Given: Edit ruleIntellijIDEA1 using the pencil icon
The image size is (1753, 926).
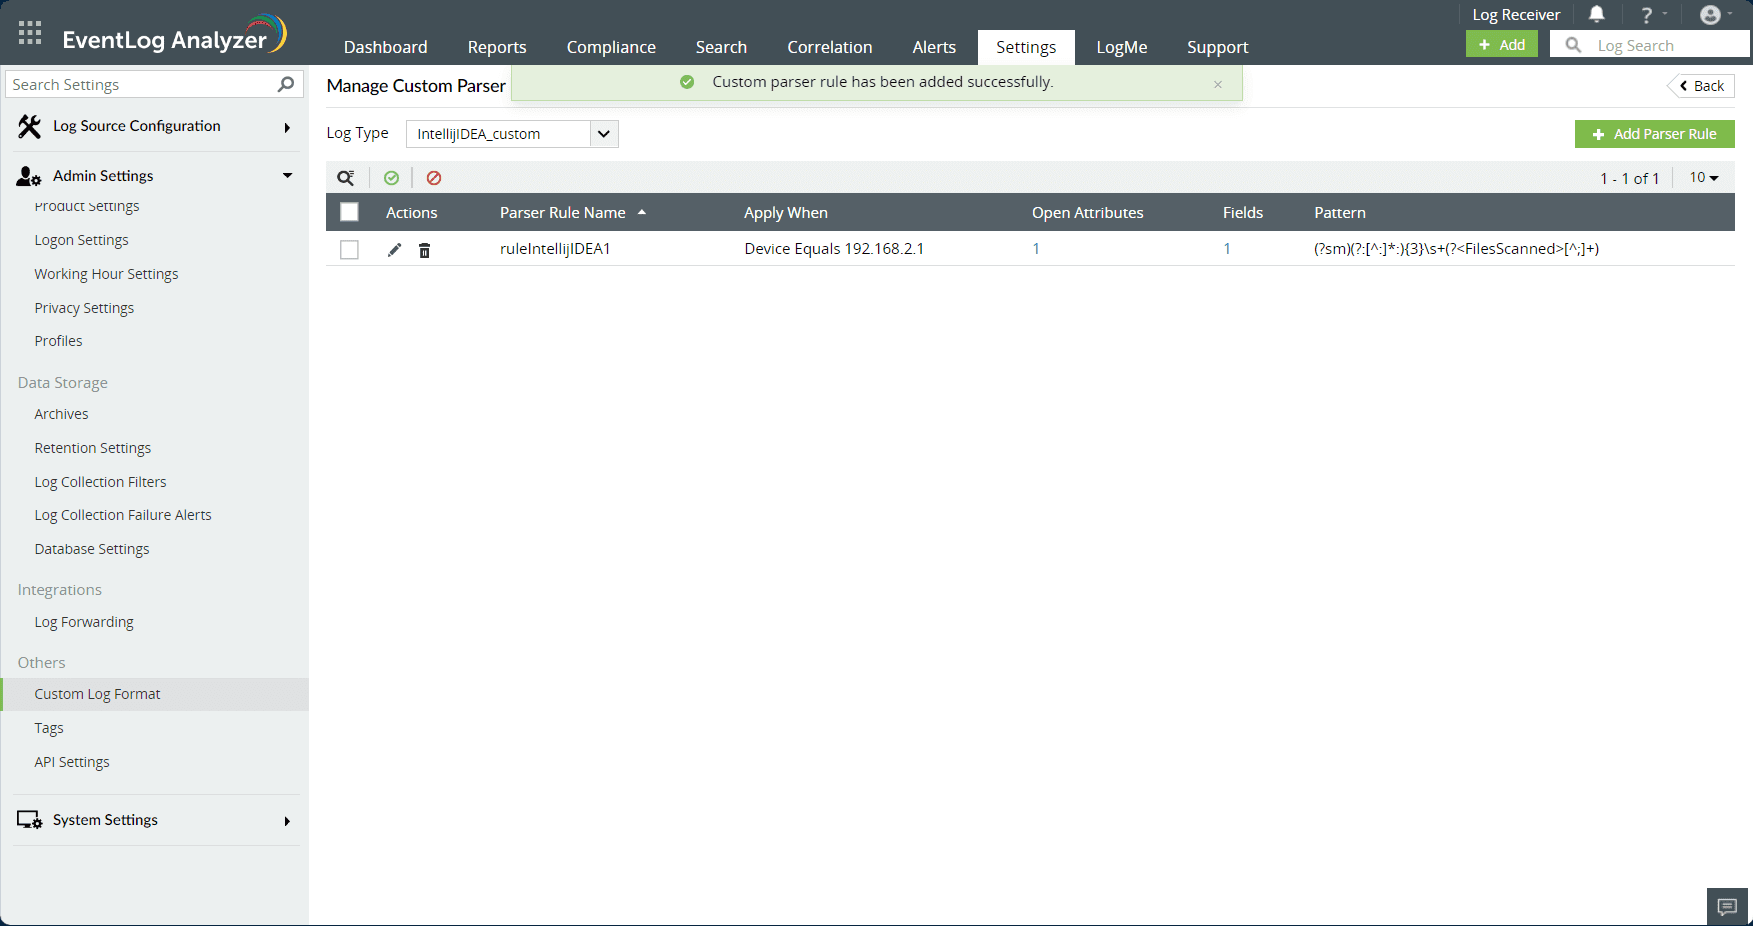Looking at the screenshot, I should (x=394, y=249).
